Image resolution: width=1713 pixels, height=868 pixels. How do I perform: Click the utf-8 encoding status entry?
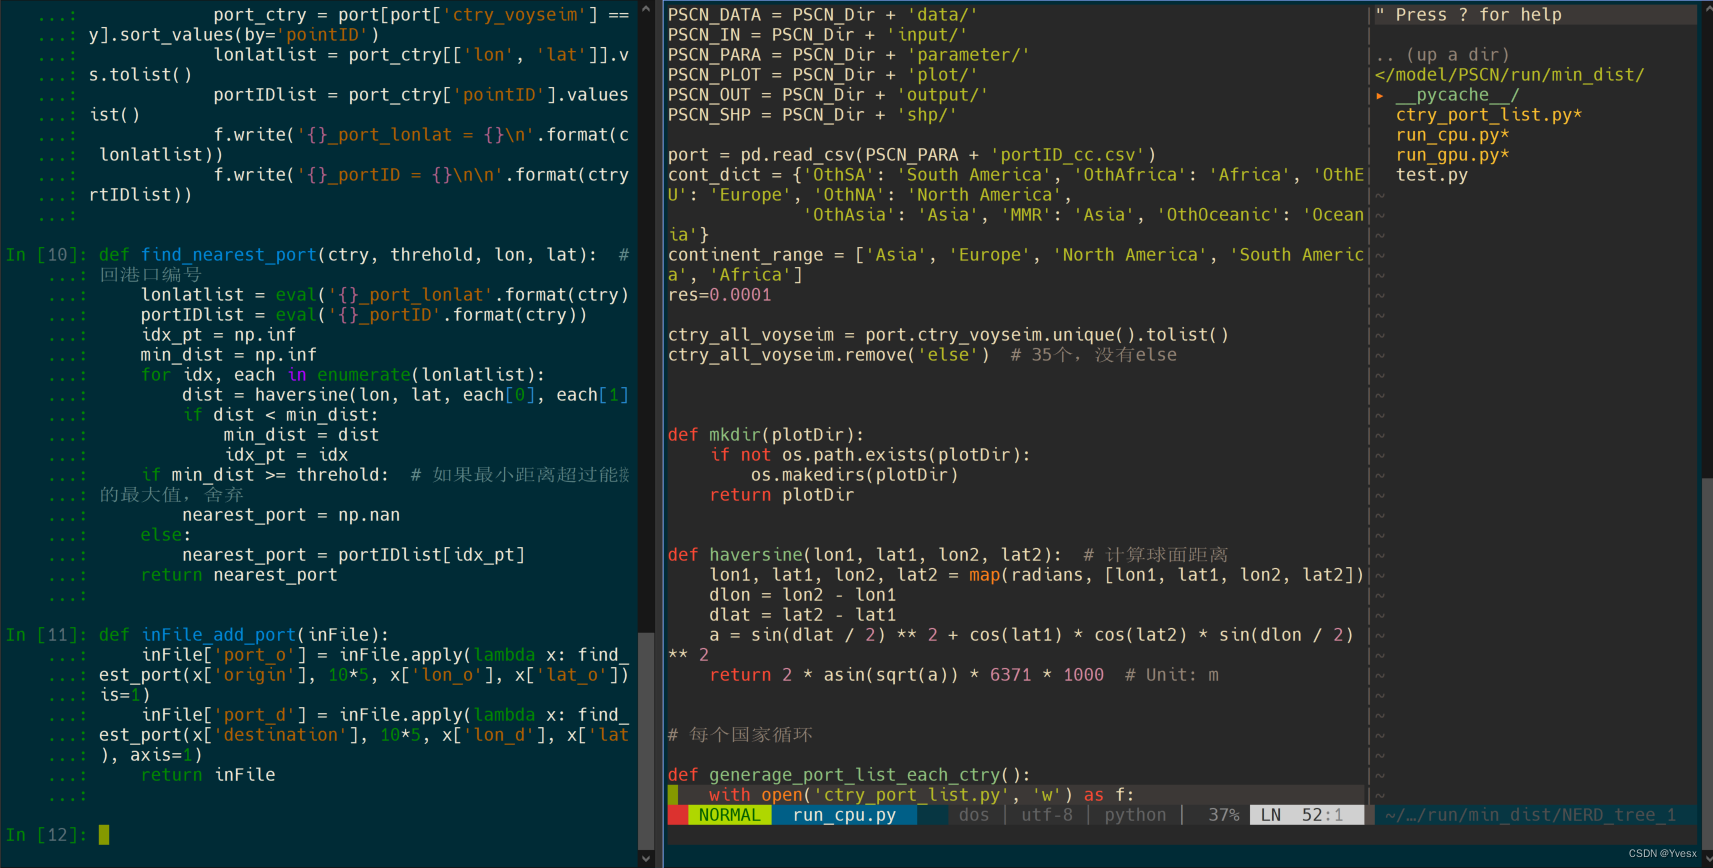[x=1047, y=815]
